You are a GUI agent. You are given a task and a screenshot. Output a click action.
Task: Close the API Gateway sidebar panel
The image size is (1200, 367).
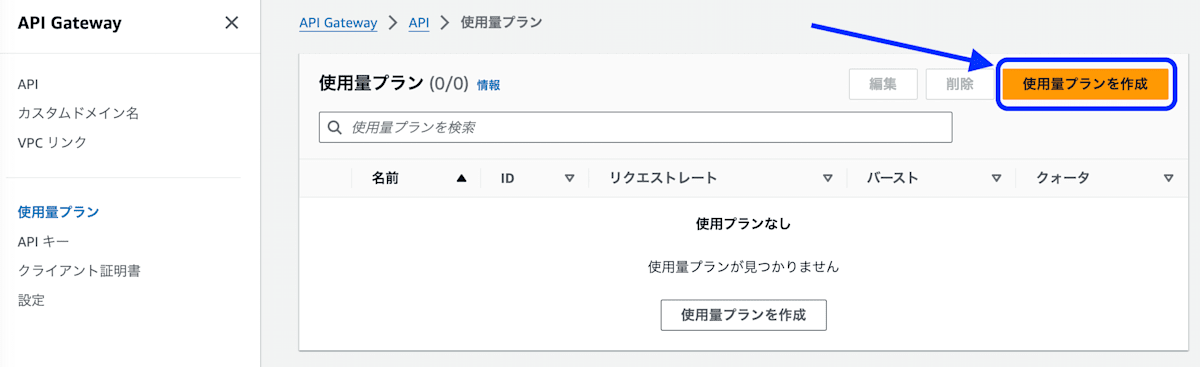tap(232, 23)
